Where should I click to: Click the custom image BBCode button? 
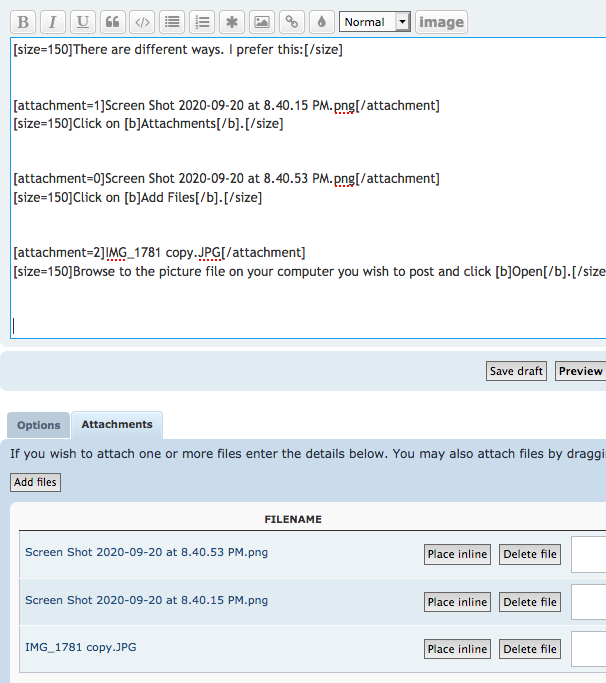441,21
